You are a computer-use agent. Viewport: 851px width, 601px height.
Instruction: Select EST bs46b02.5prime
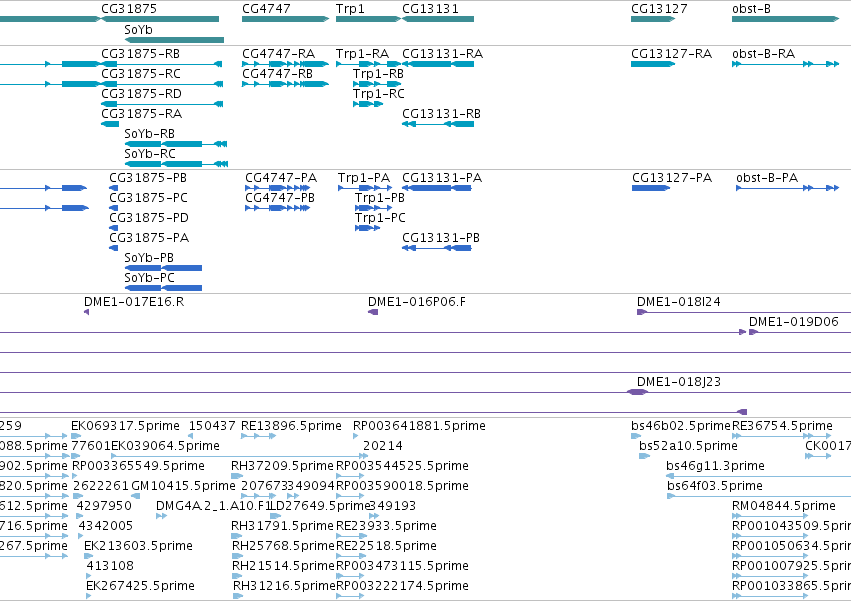[x=636, y=436]
